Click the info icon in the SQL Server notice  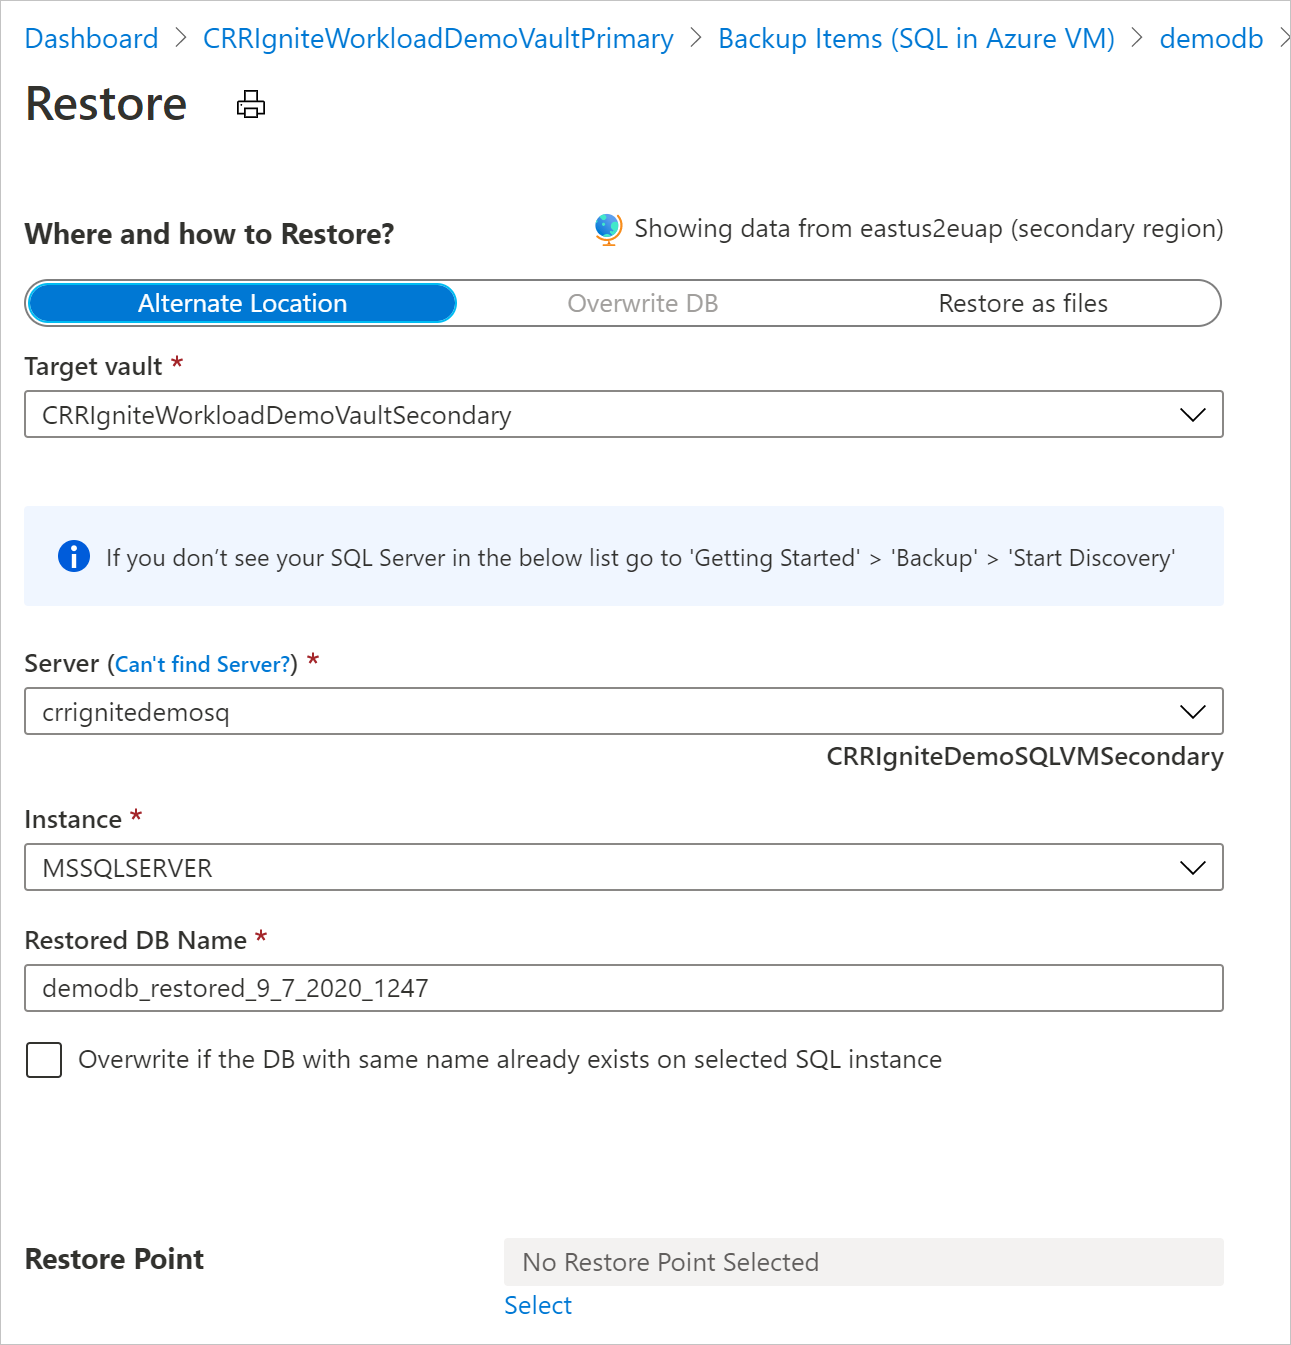click(72, 557)
